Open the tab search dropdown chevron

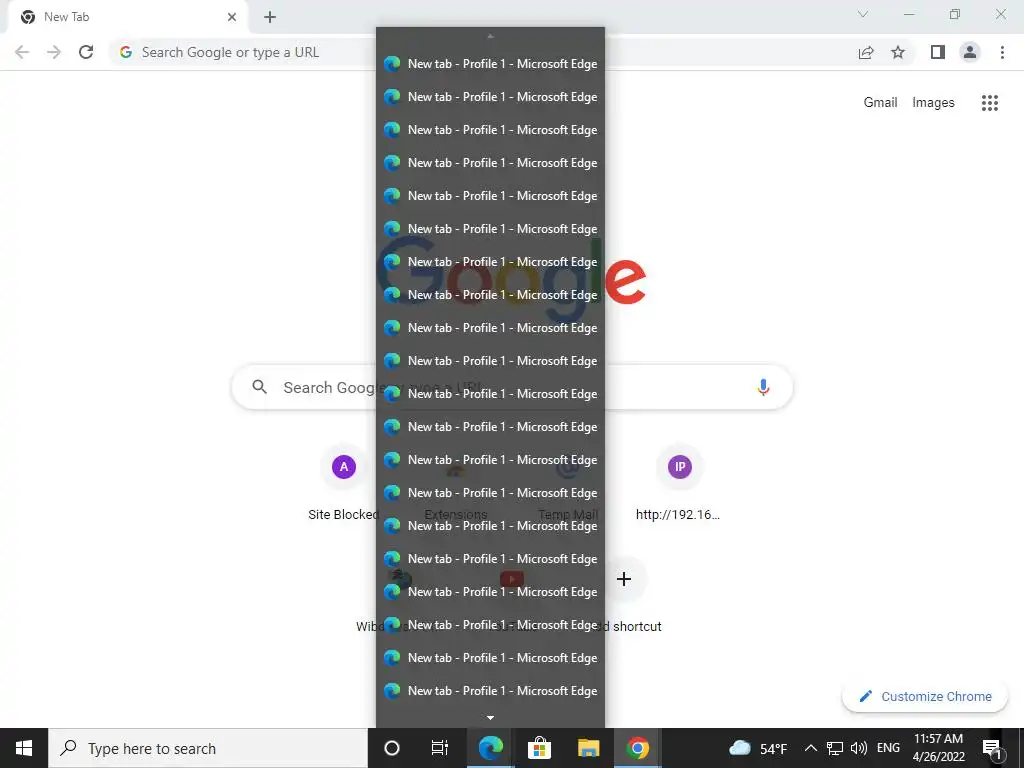click(x=863, y=14)
